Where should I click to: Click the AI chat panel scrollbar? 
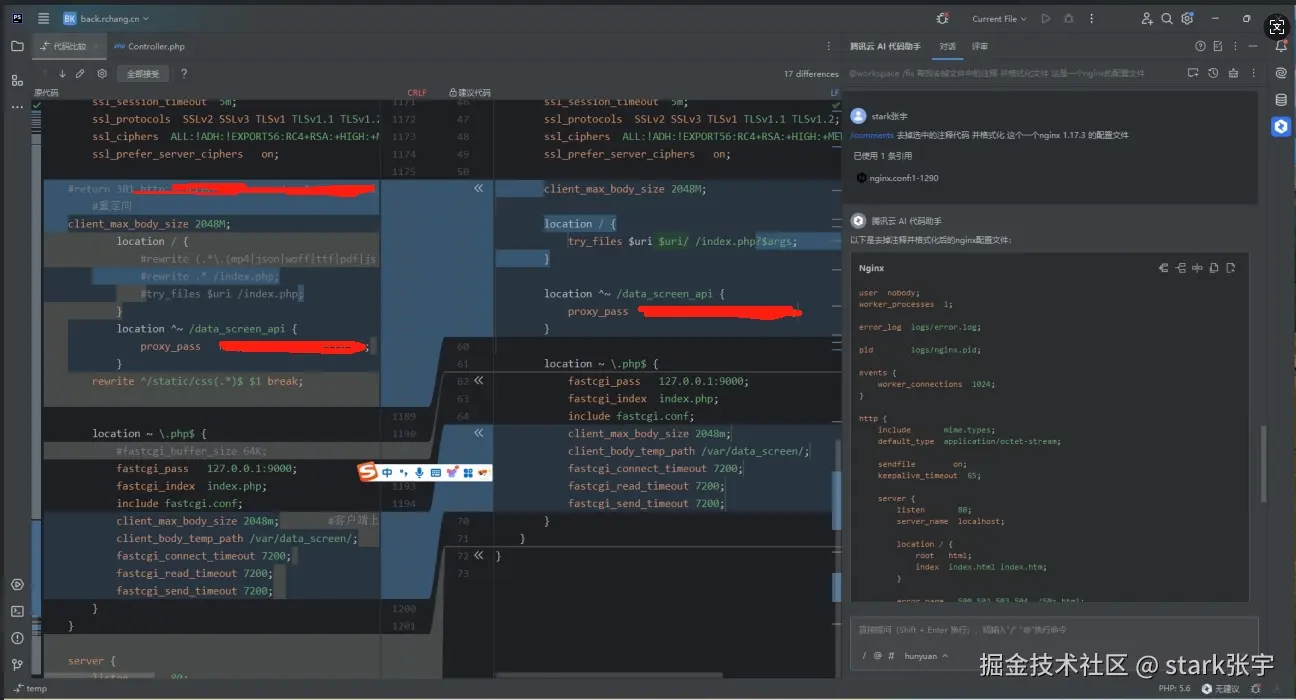(x=1264, y=465)
